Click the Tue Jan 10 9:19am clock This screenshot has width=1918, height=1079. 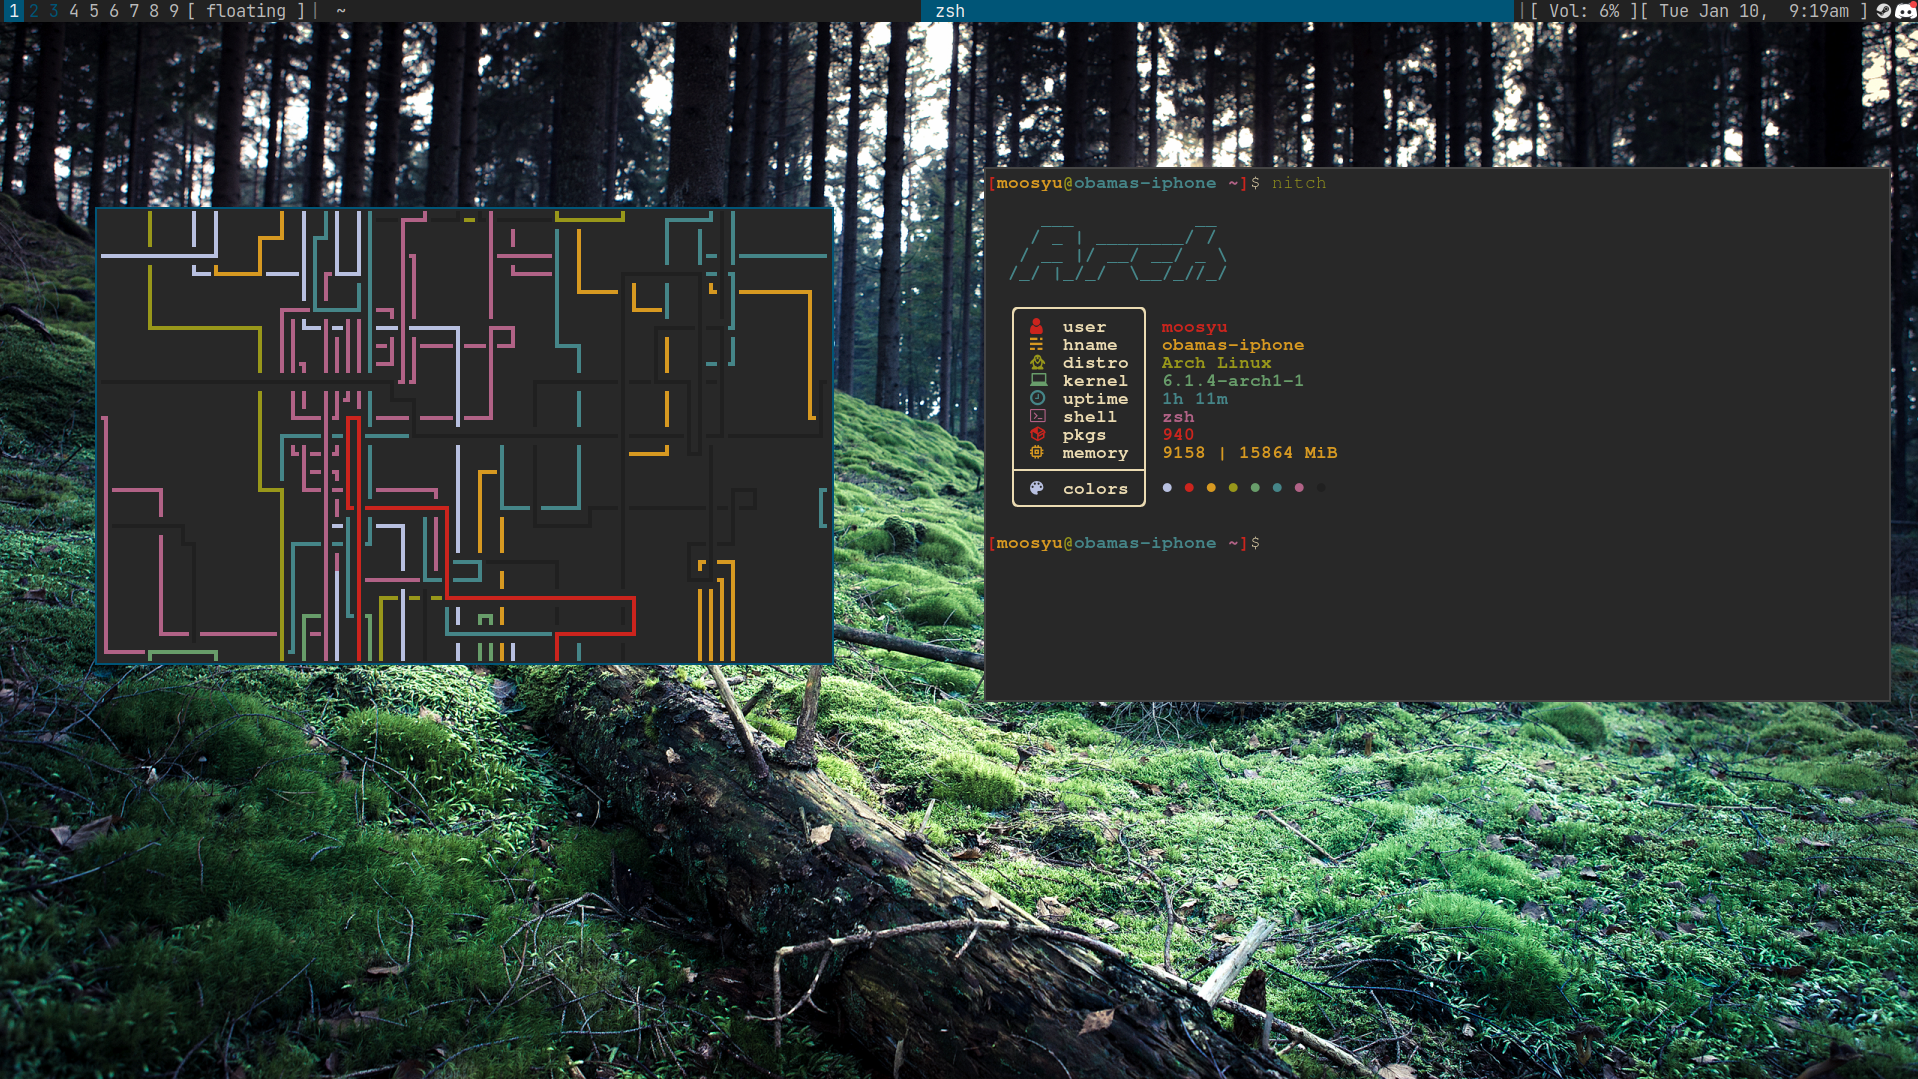click(1754, 11)
